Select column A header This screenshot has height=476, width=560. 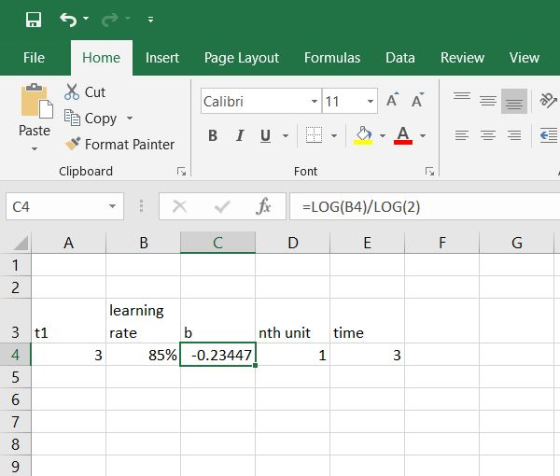(69, 243)
